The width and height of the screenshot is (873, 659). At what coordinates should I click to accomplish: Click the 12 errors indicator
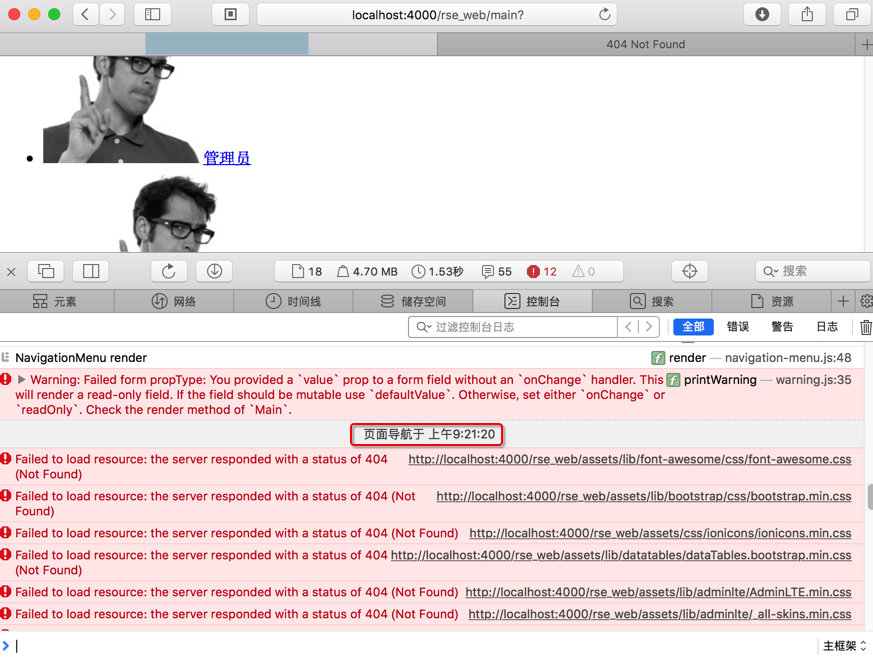coord(542,271)
